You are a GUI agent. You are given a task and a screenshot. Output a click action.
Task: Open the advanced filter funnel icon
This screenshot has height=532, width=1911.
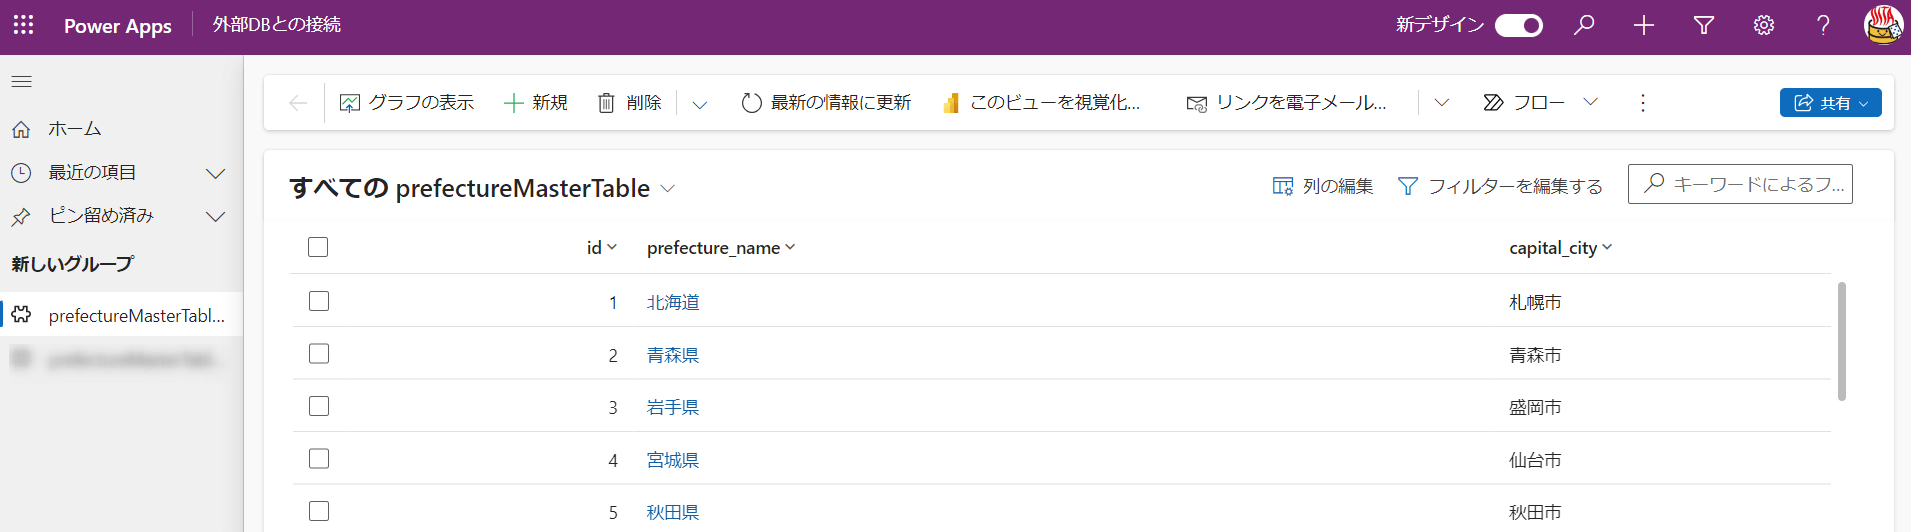click(1704, 25)
